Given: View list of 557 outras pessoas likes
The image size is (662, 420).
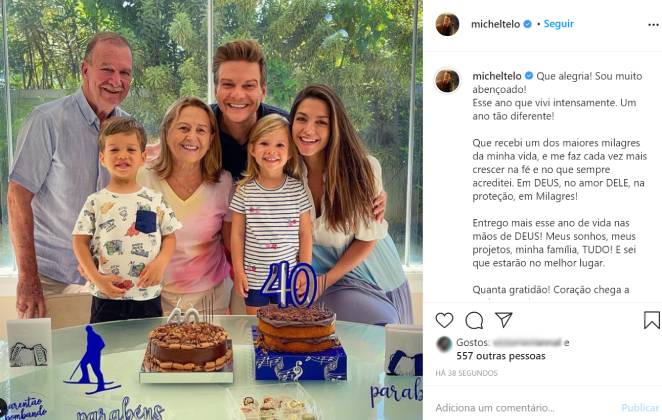Looking at the screenshot, I should (x=501, y=356).
